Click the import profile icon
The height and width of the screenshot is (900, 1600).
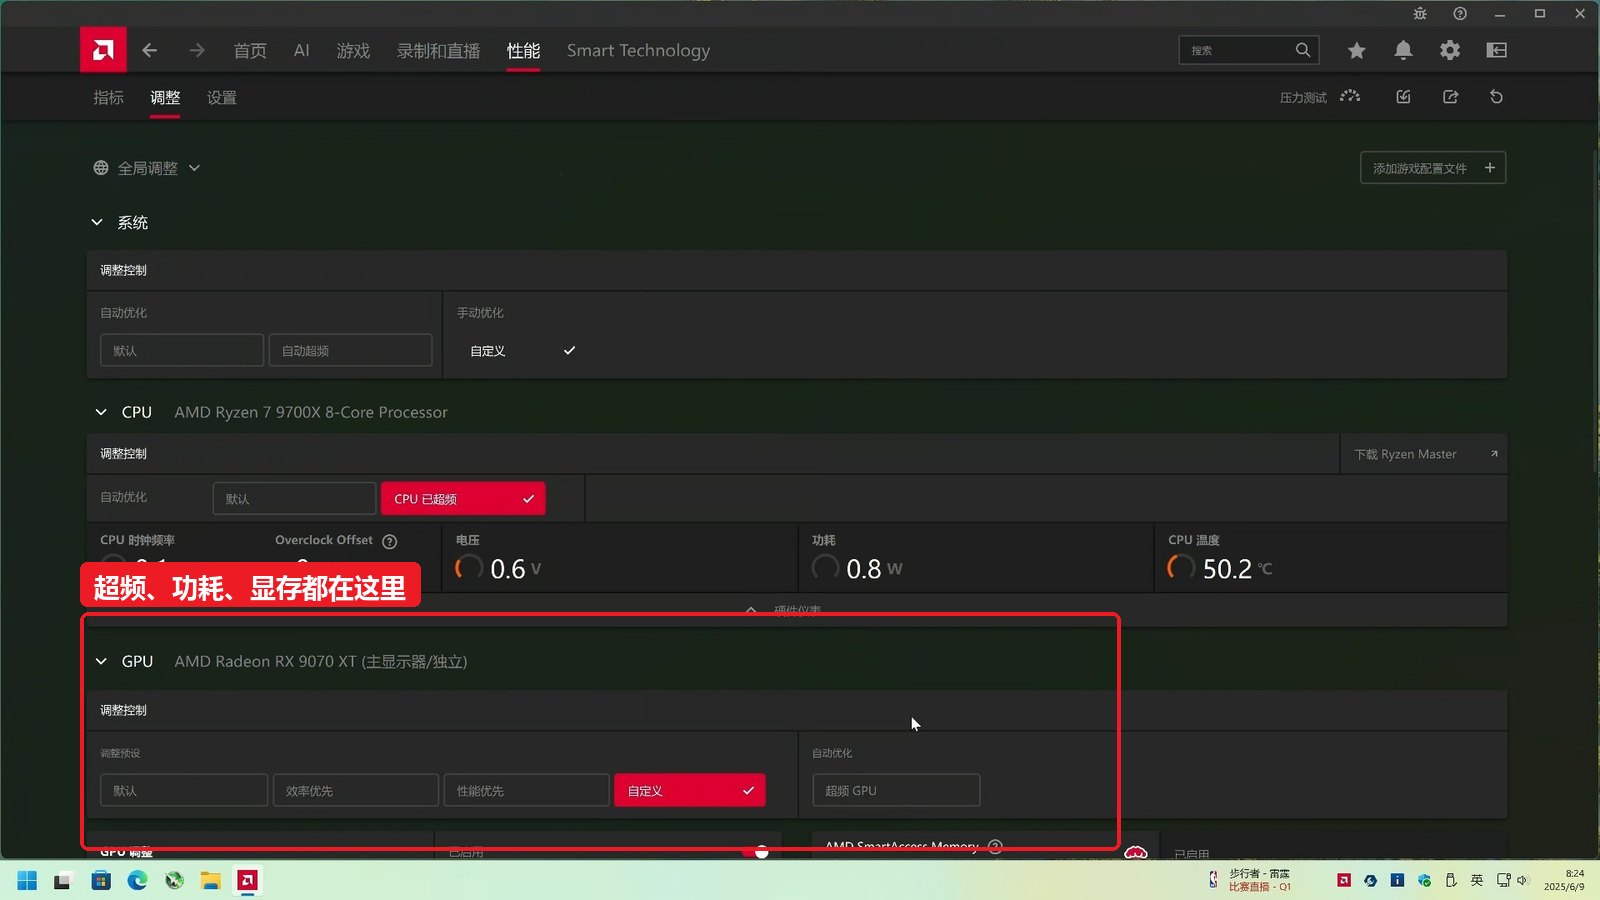coord(1404,97)
